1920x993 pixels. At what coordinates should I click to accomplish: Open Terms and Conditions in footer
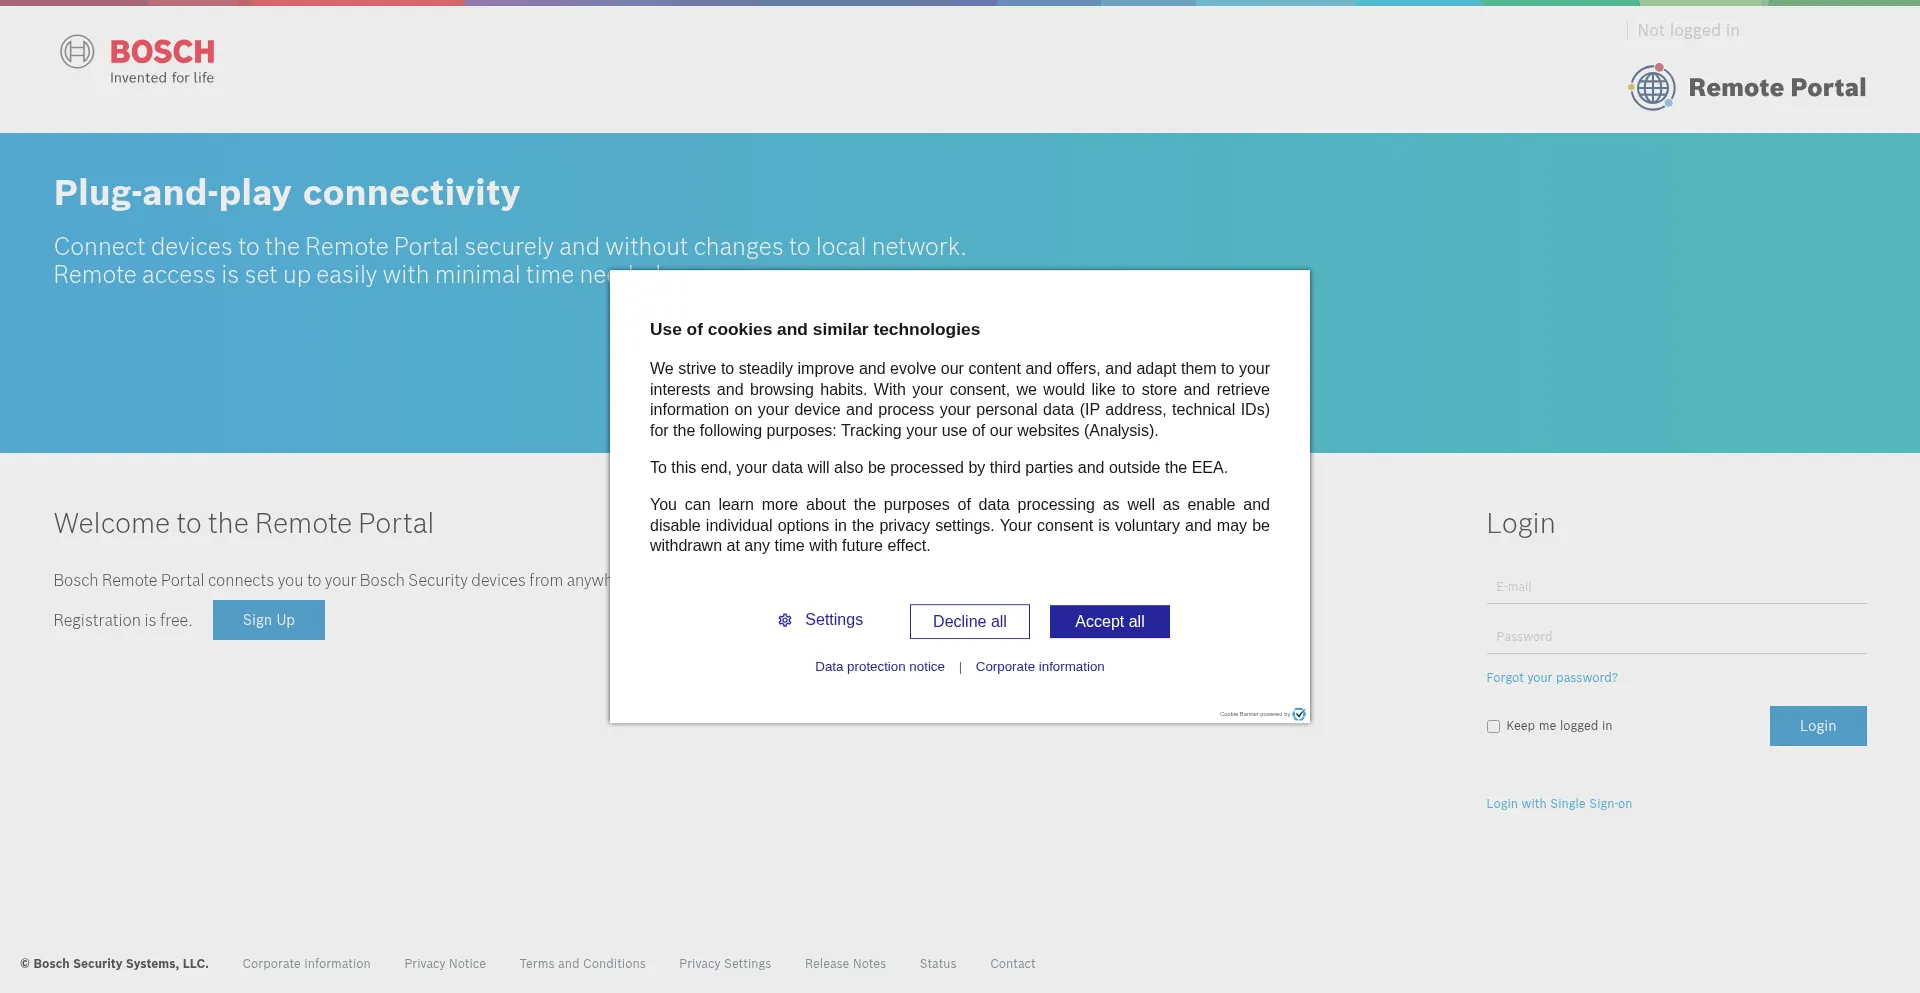[x=582, y=964]
